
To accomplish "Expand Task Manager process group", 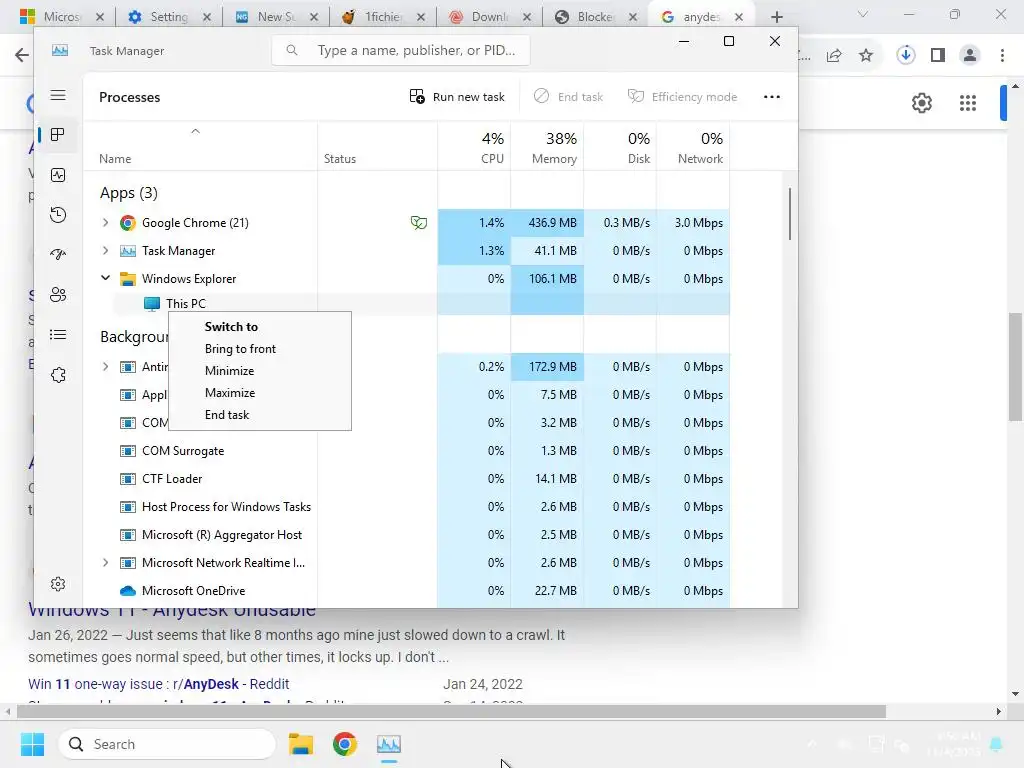I will point(105,251).
